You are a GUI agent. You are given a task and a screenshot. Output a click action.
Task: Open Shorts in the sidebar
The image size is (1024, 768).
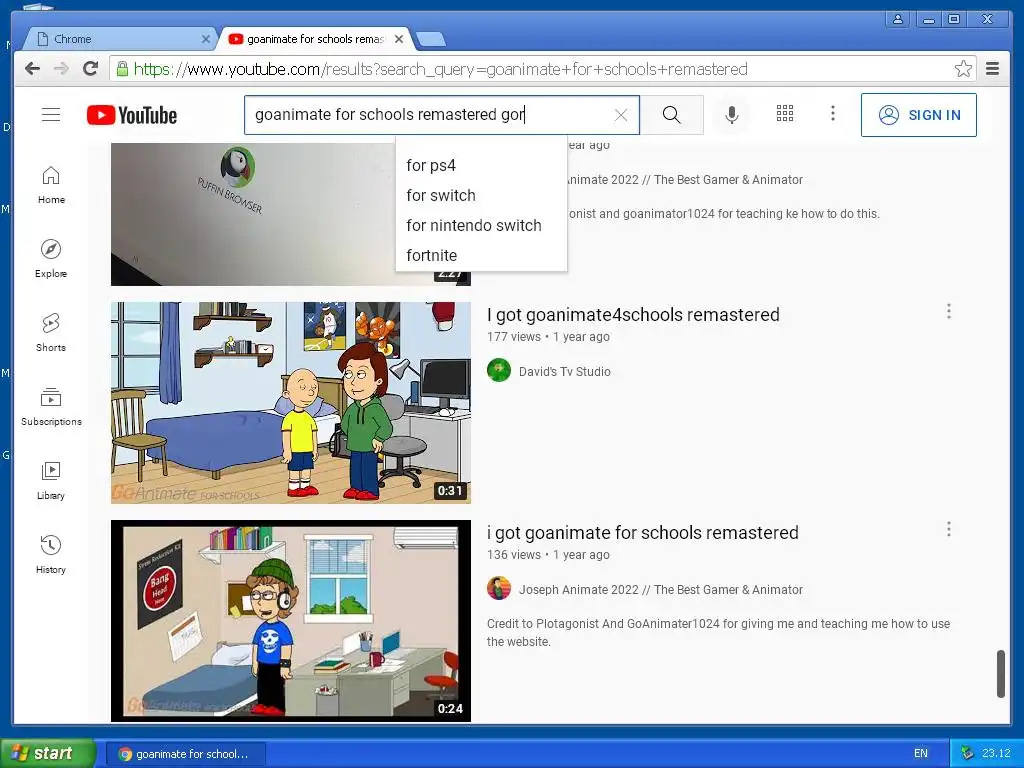tap(51, 333)
